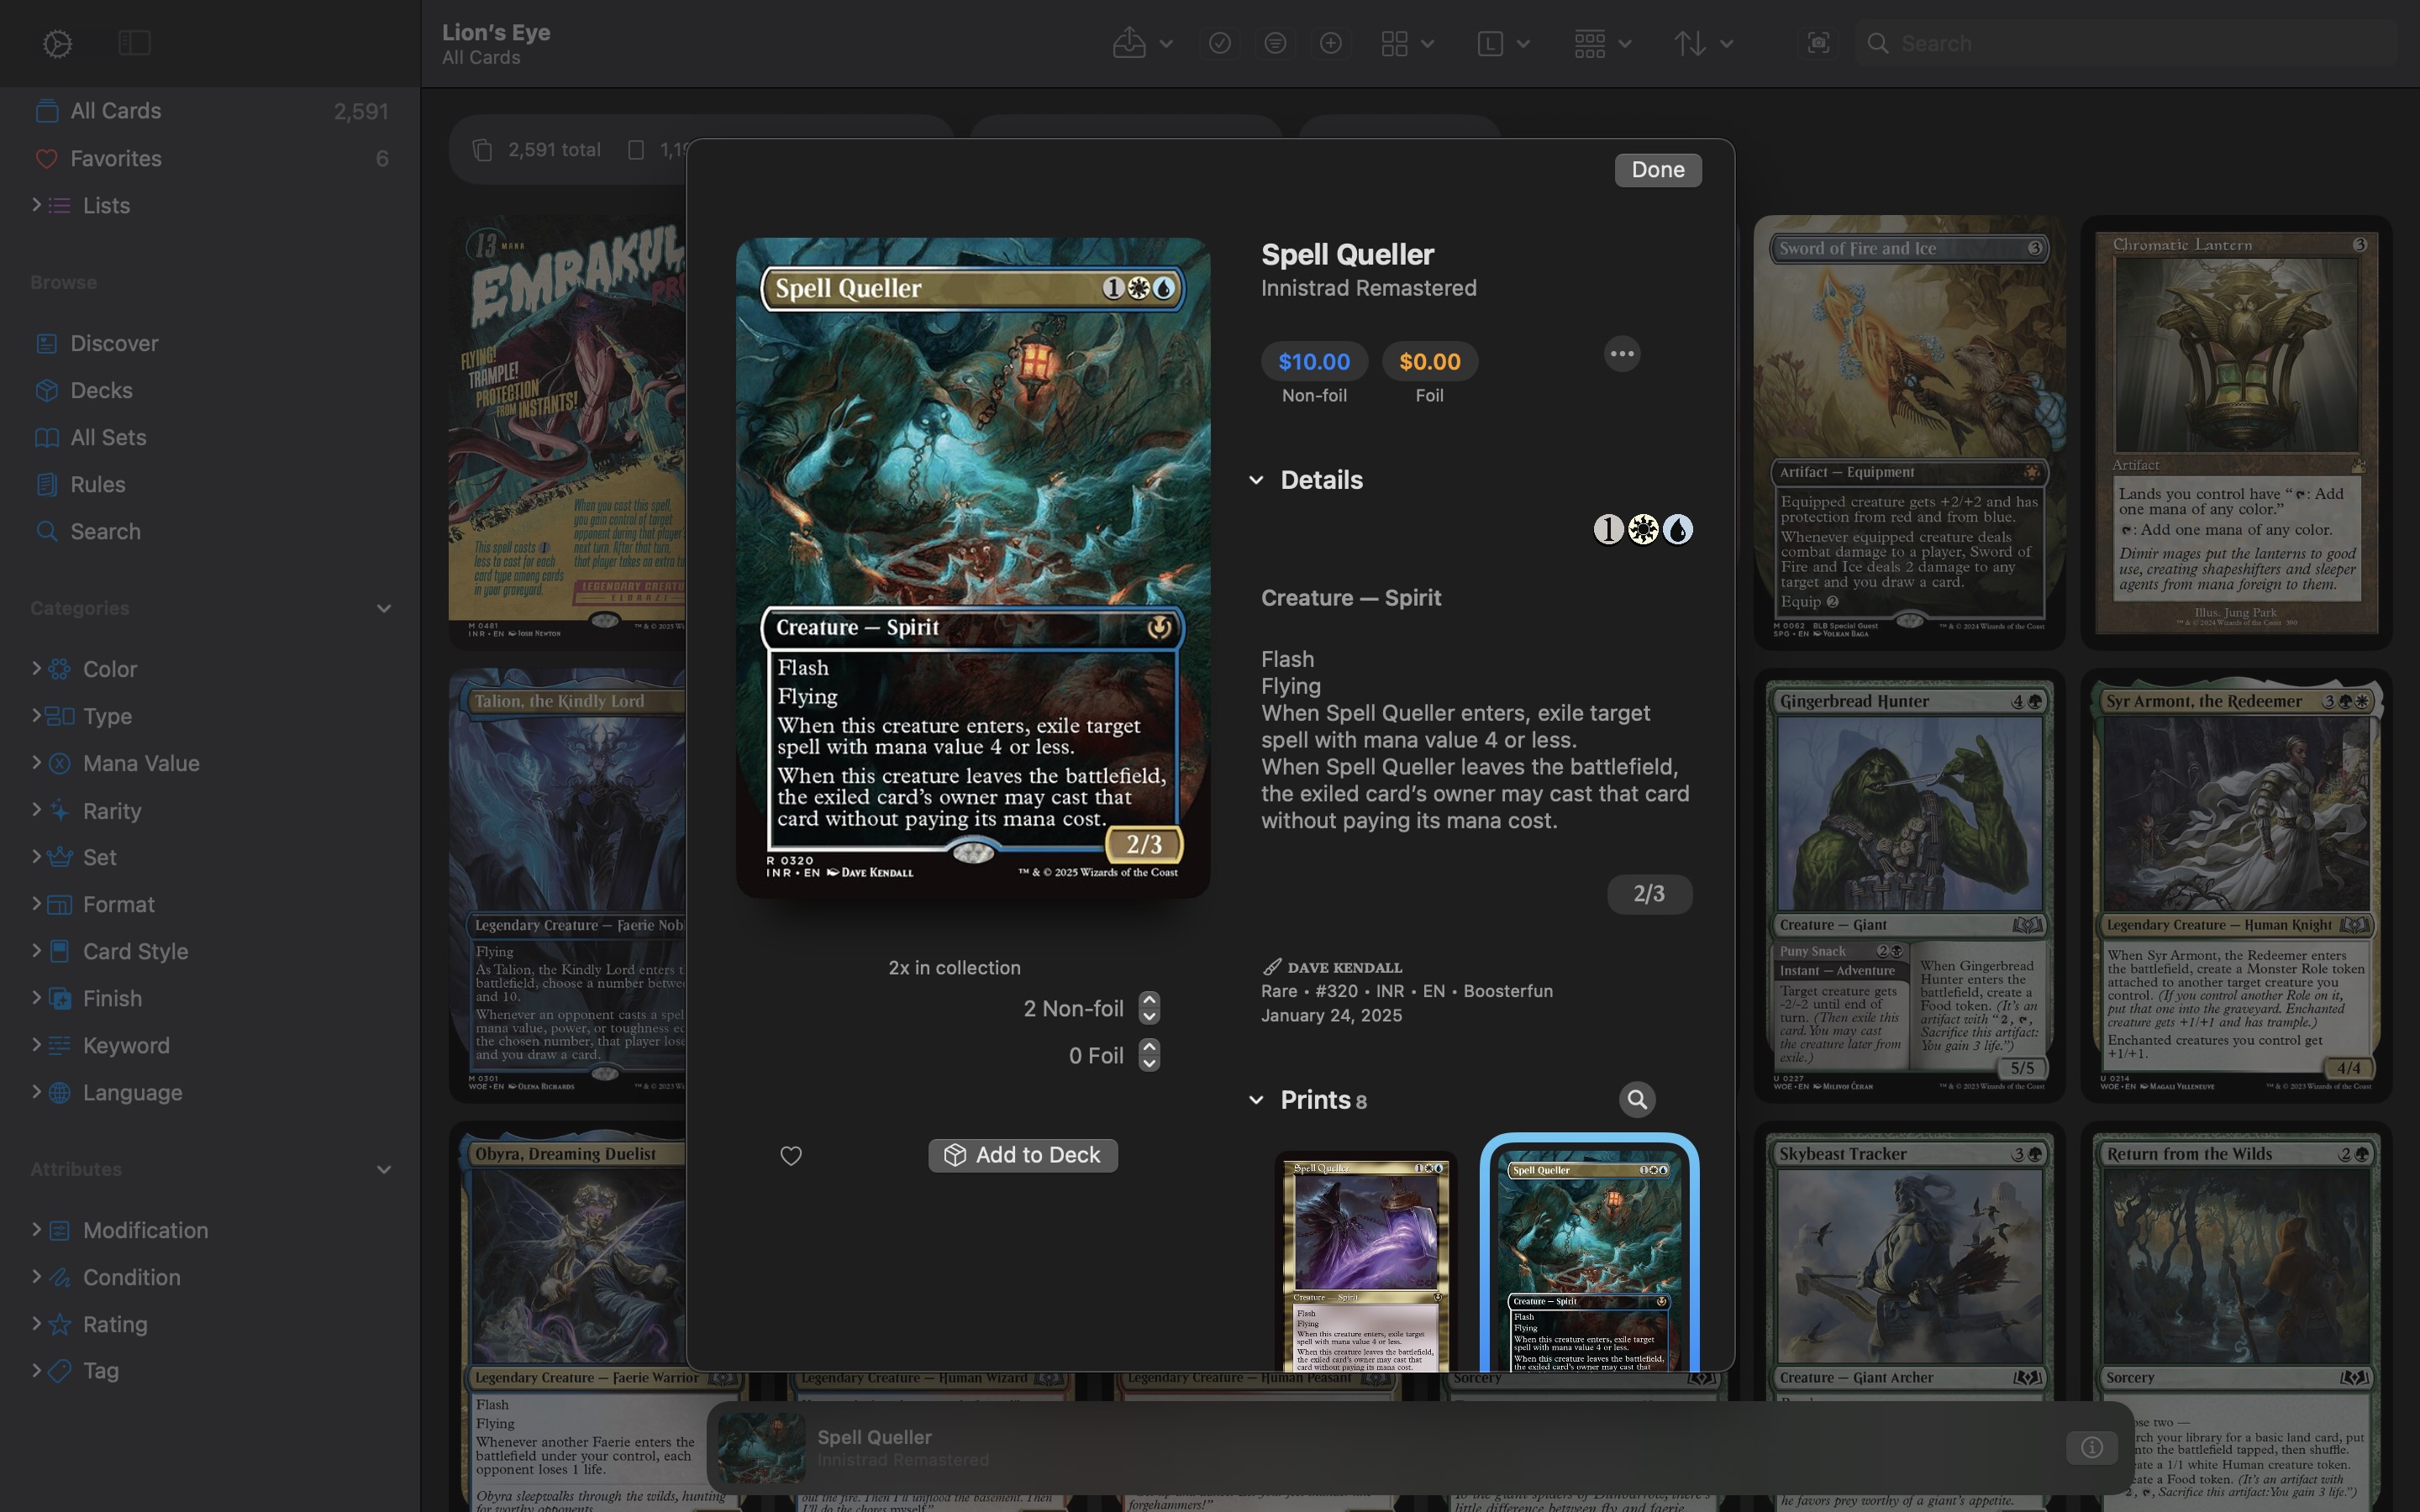Open Return from the Wilds card
Image resolution: width=2420 pixels, height=1512 pixels.
click(x=2236, y=1318)
